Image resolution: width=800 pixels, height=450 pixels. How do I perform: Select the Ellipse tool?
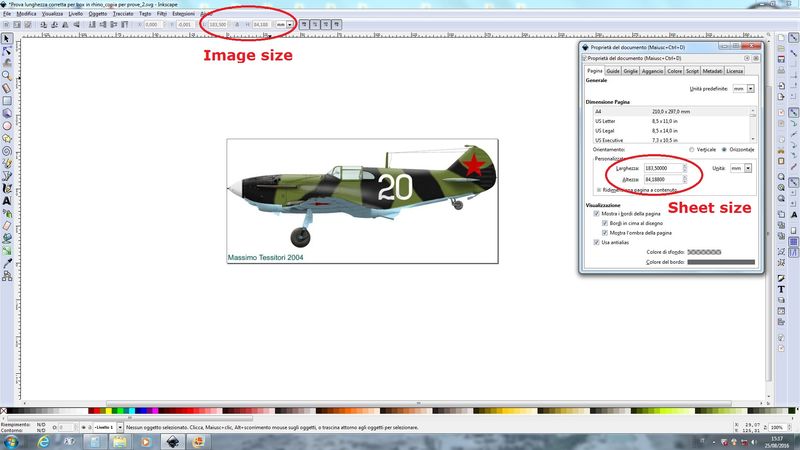coord(7,126)
